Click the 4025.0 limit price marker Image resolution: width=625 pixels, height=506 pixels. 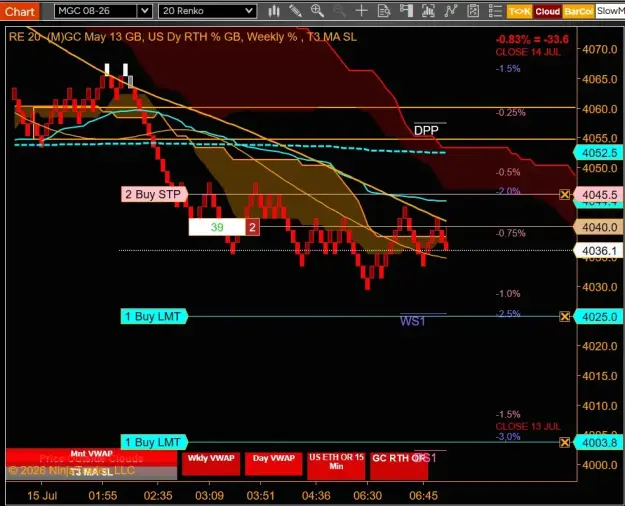click(x=599, y=317)
